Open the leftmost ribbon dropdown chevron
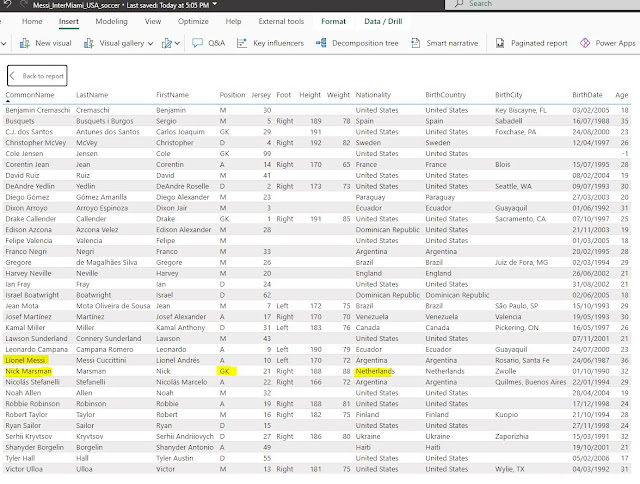The height and width of the screenshot is (484, 640). point(3,44)
